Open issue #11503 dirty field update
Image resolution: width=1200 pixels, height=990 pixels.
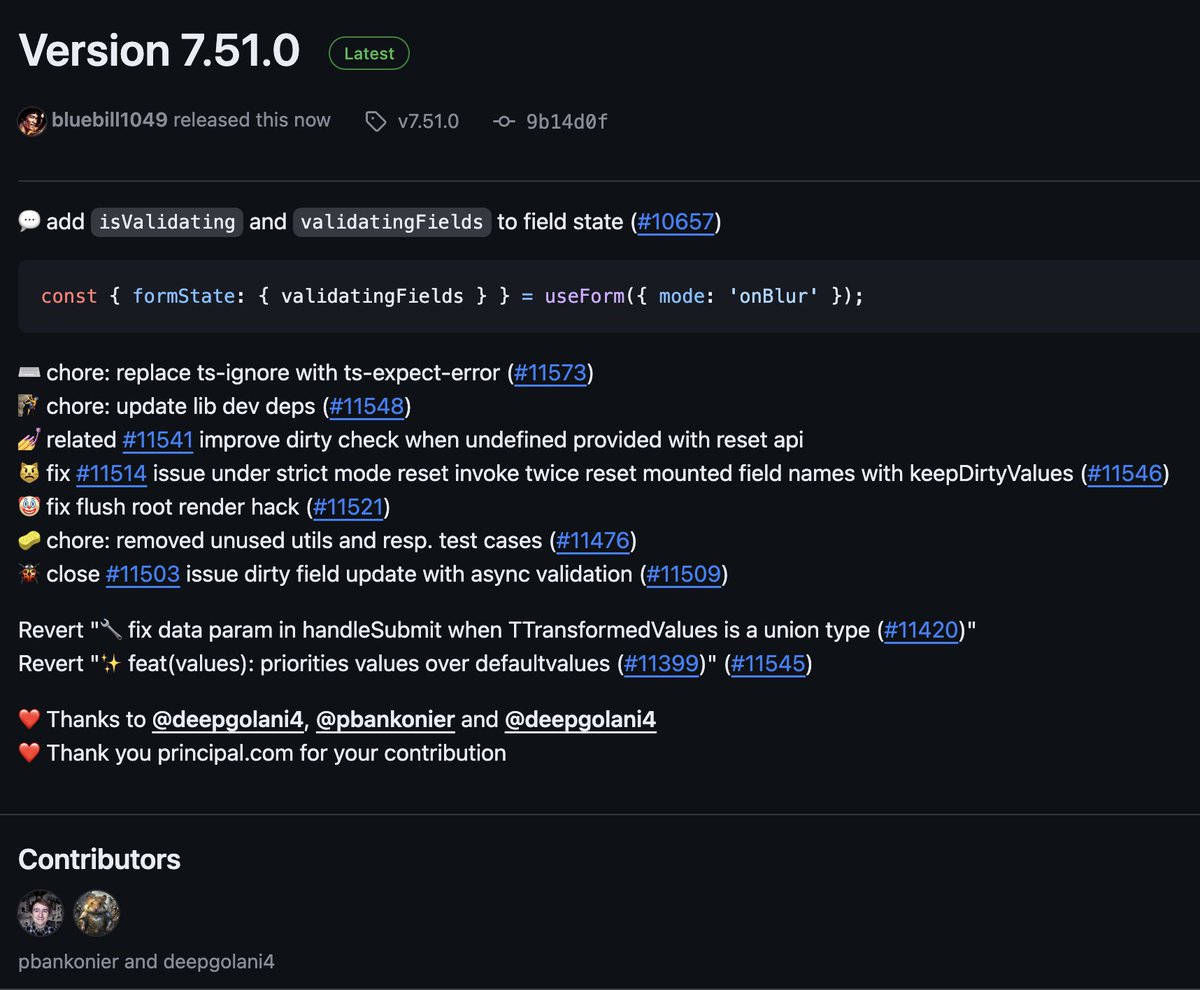click(143, 574)
